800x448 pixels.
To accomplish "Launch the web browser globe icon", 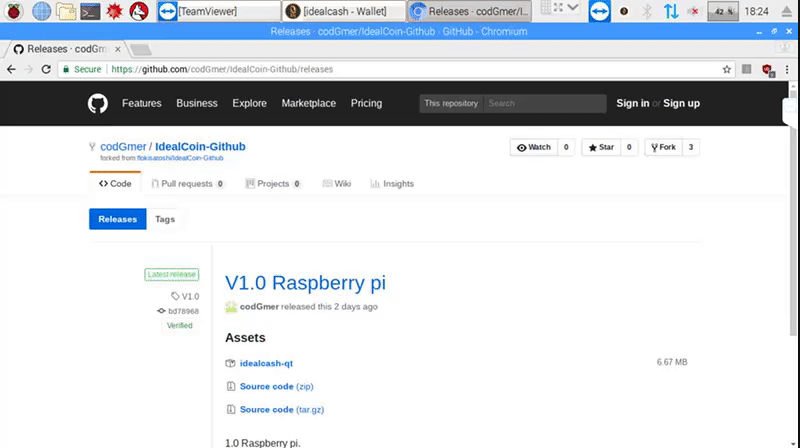I will (x=41, y=11).
